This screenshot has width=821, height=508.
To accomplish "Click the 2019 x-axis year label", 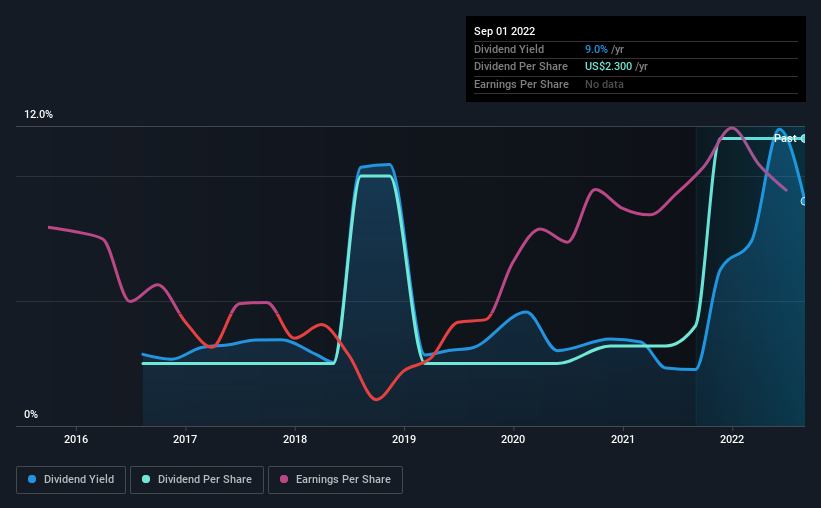I will (x=404, y=439).
